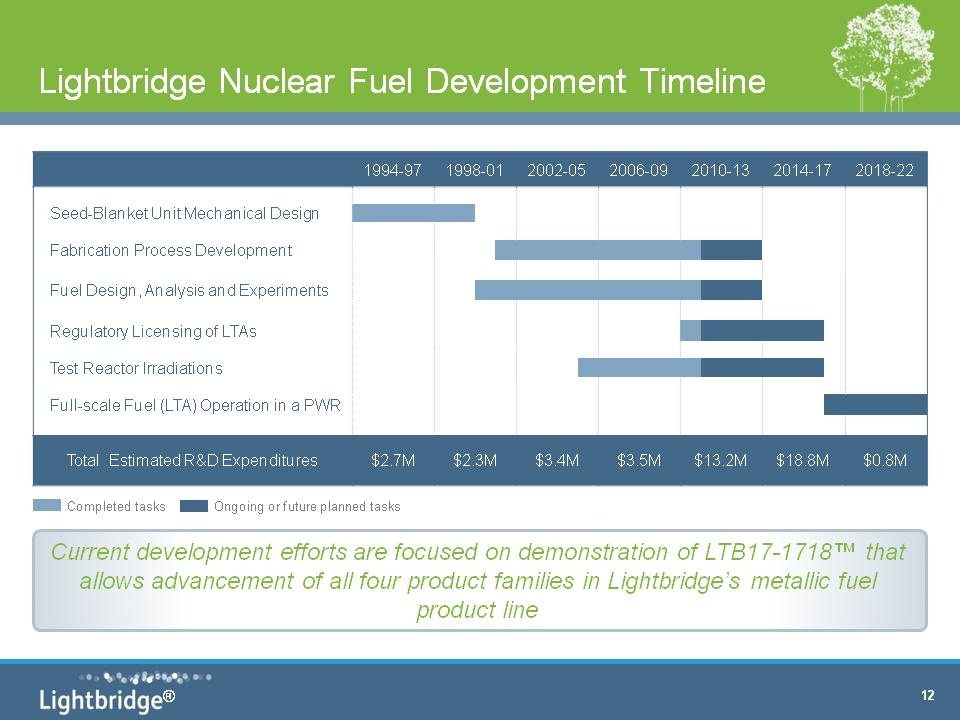This screenshot has width=960, height=720.
Task: Click the Ongoing or future planned tasks swatch
Action: (x=194, y=506)
